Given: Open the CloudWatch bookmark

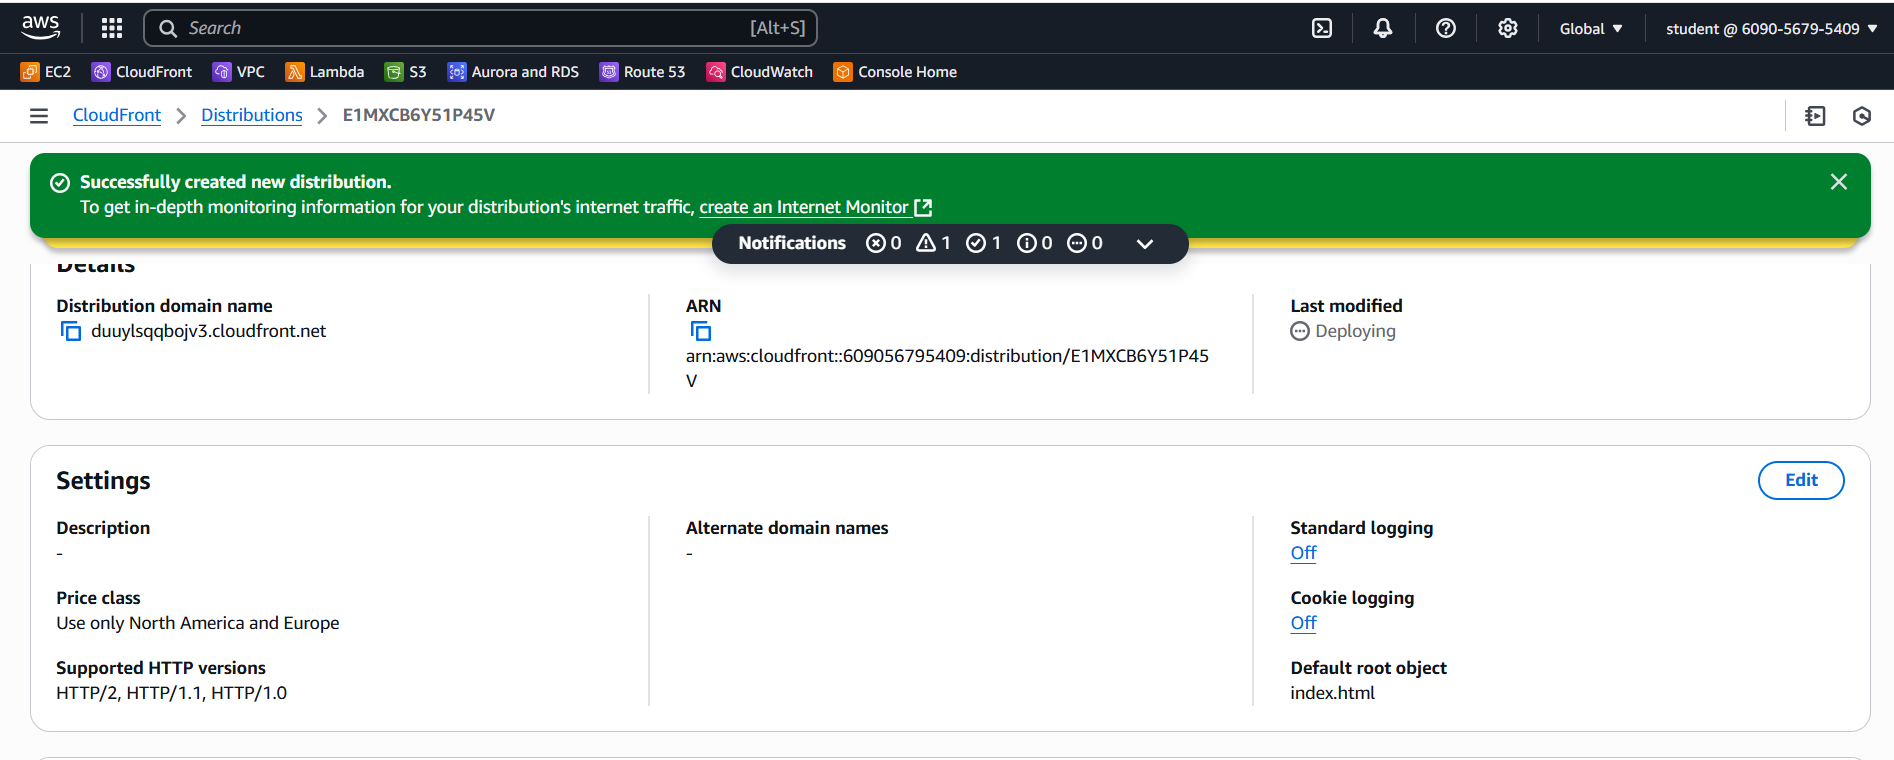Looking at the screenshot, I should 760,72.
